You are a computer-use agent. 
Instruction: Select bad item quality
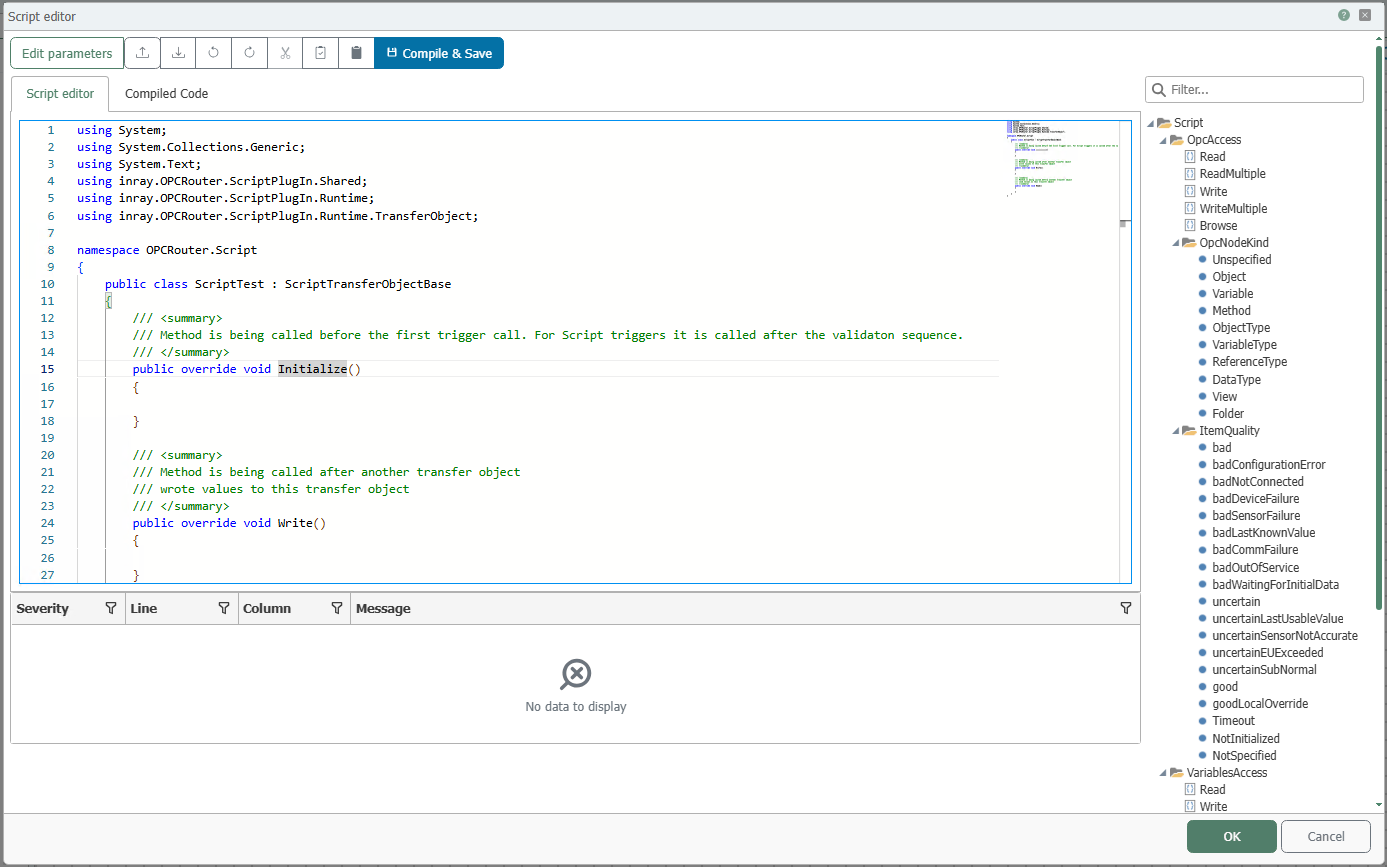click(x=1222, y=448)
